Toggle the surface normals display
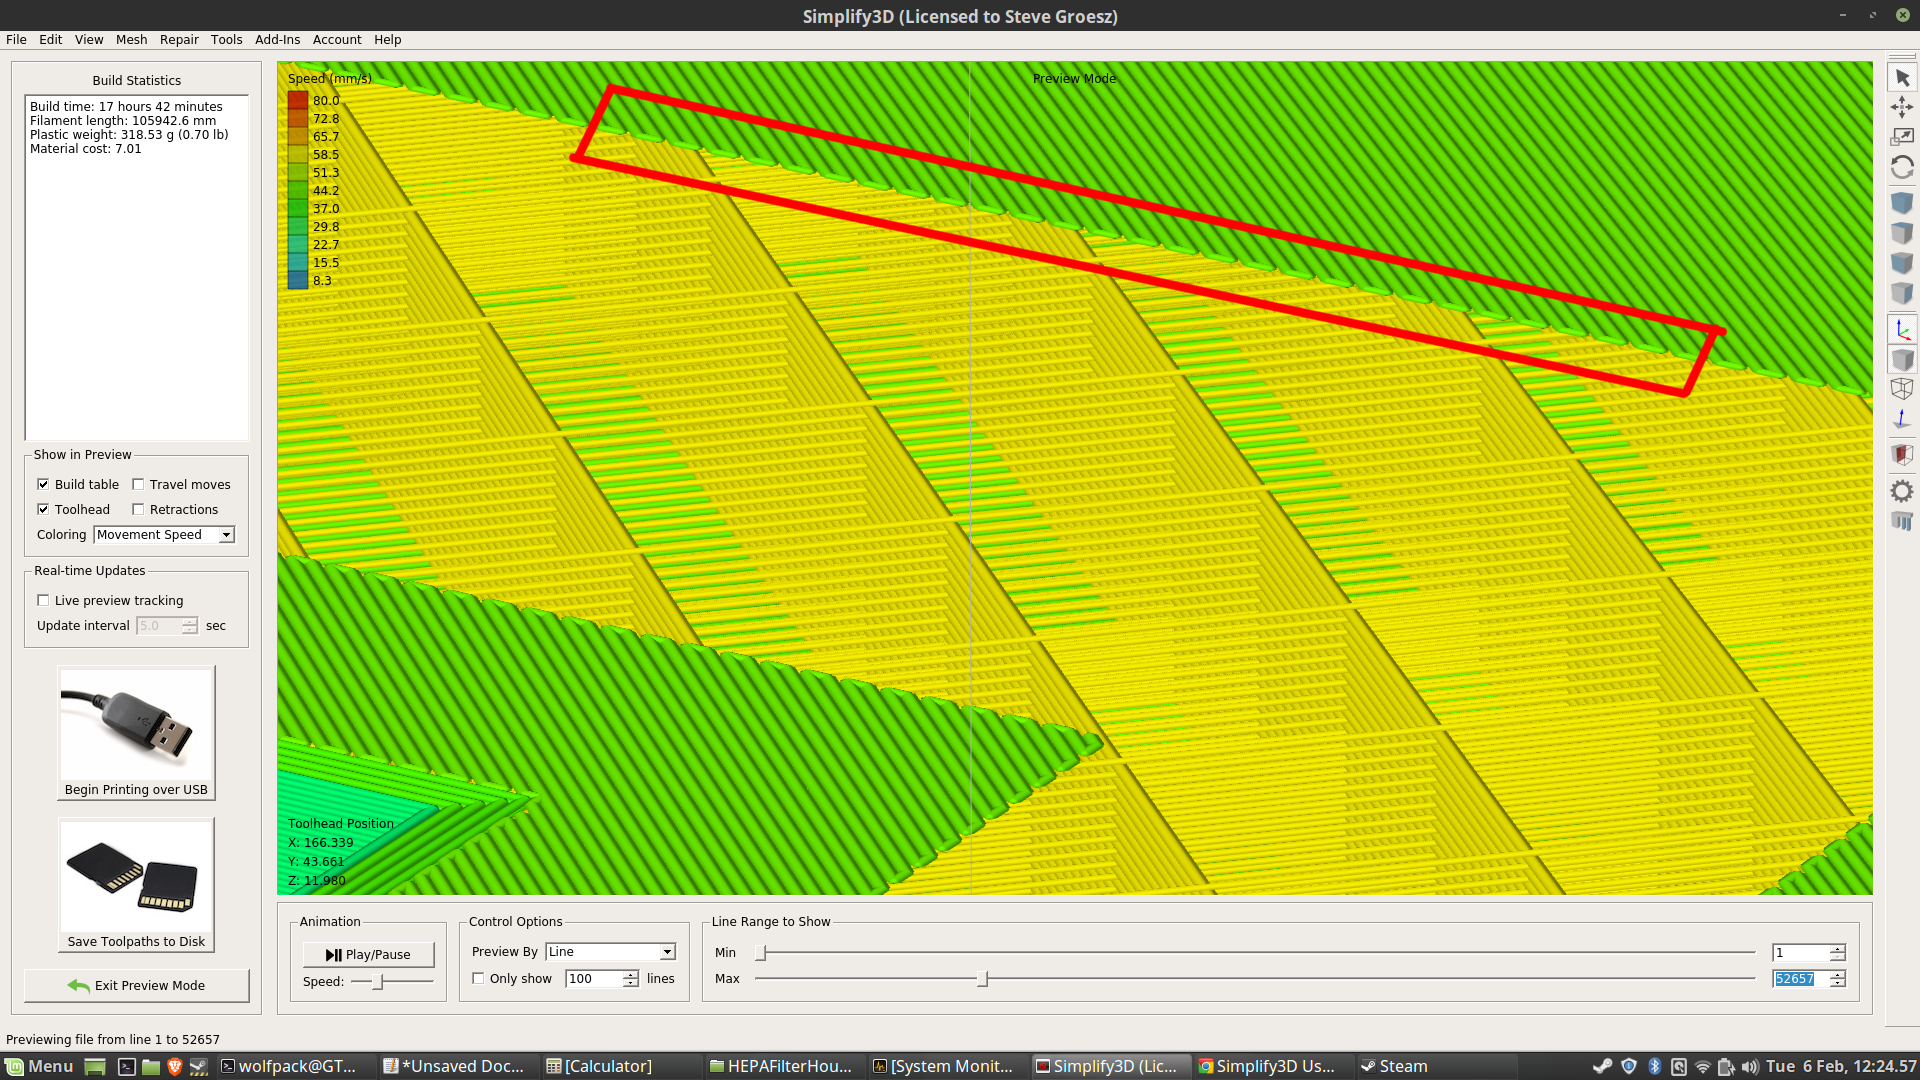Image resolution: width=1920 pixels, height=1080 pixels. (1902, 419)
